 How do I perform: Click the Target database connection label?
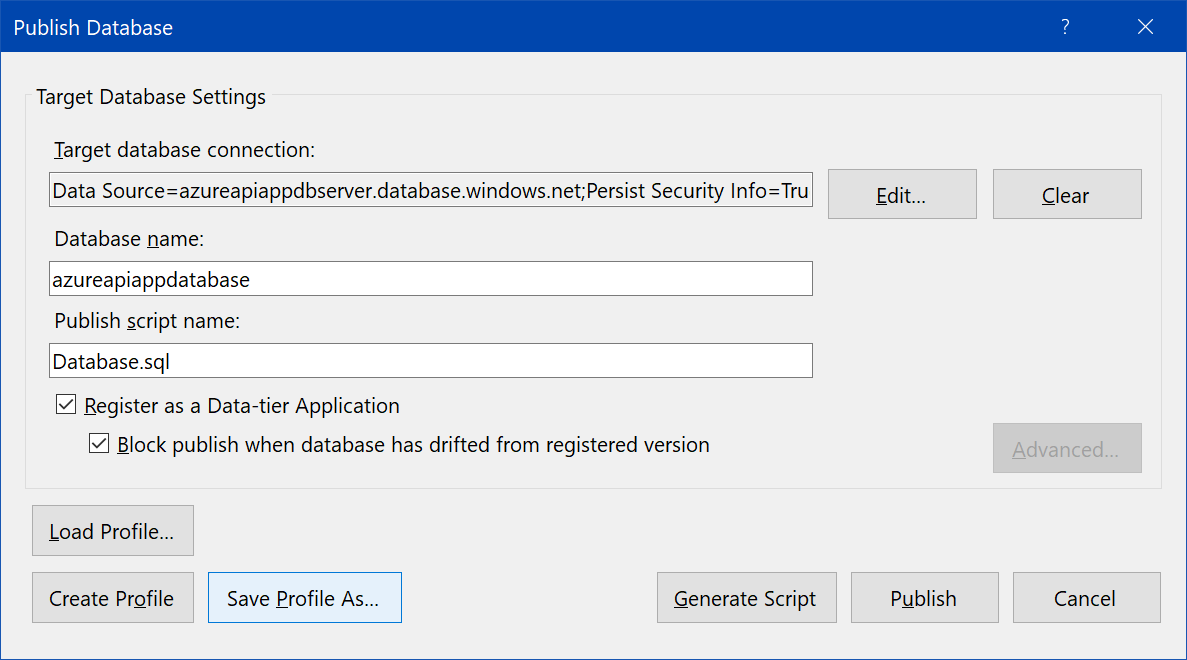pos(184,150)
